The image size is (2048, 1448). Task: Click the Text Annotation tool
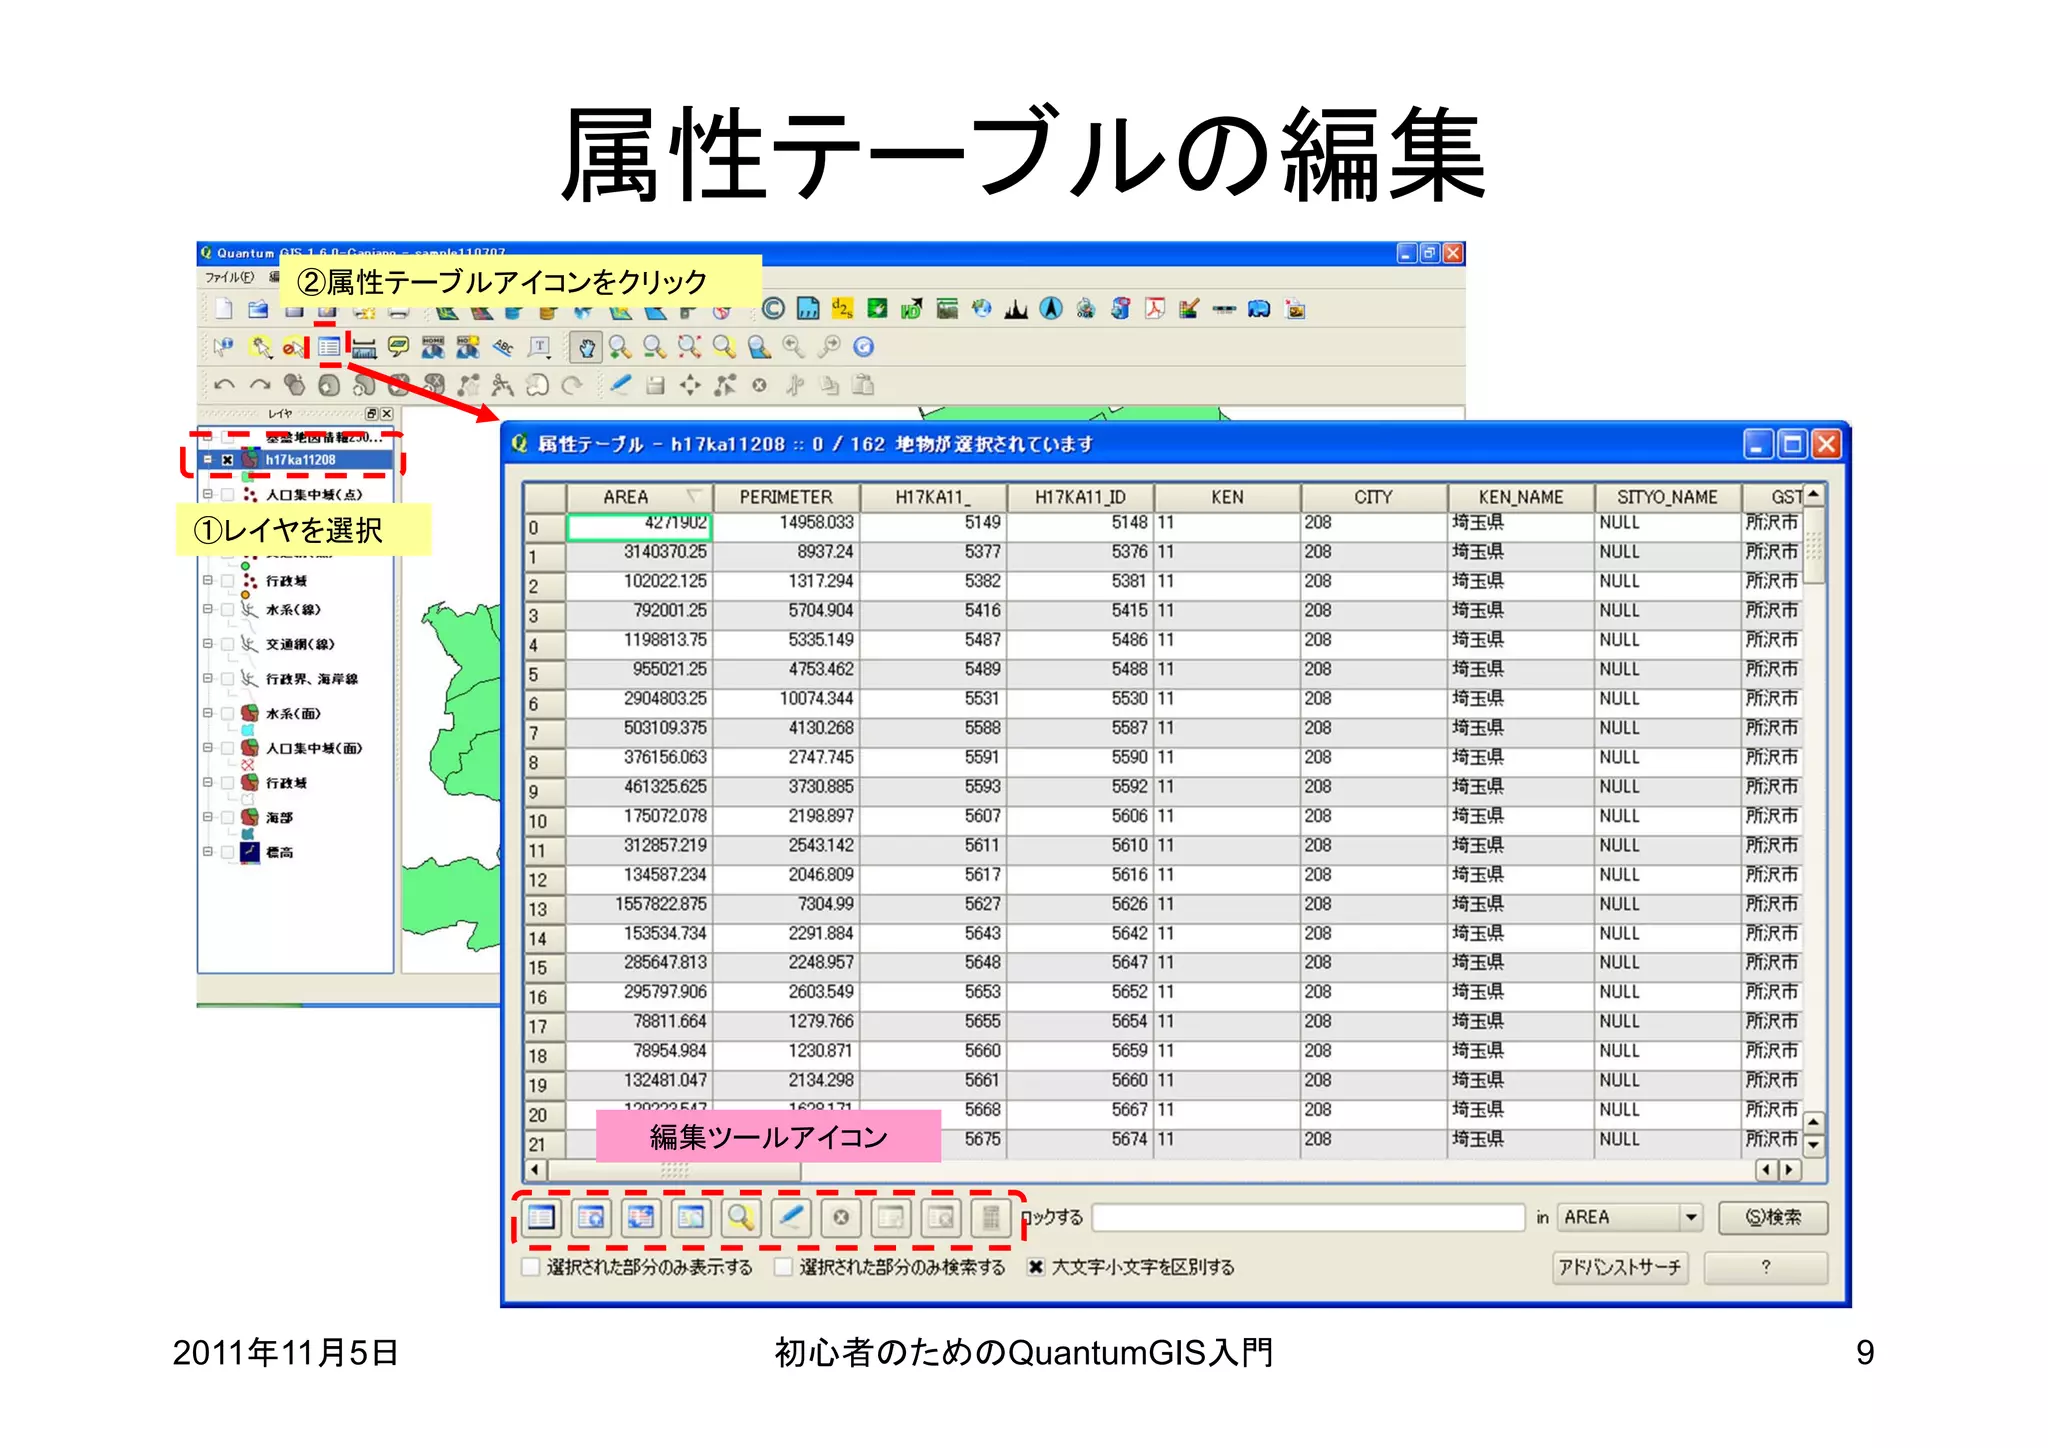[x=539, y=347]
